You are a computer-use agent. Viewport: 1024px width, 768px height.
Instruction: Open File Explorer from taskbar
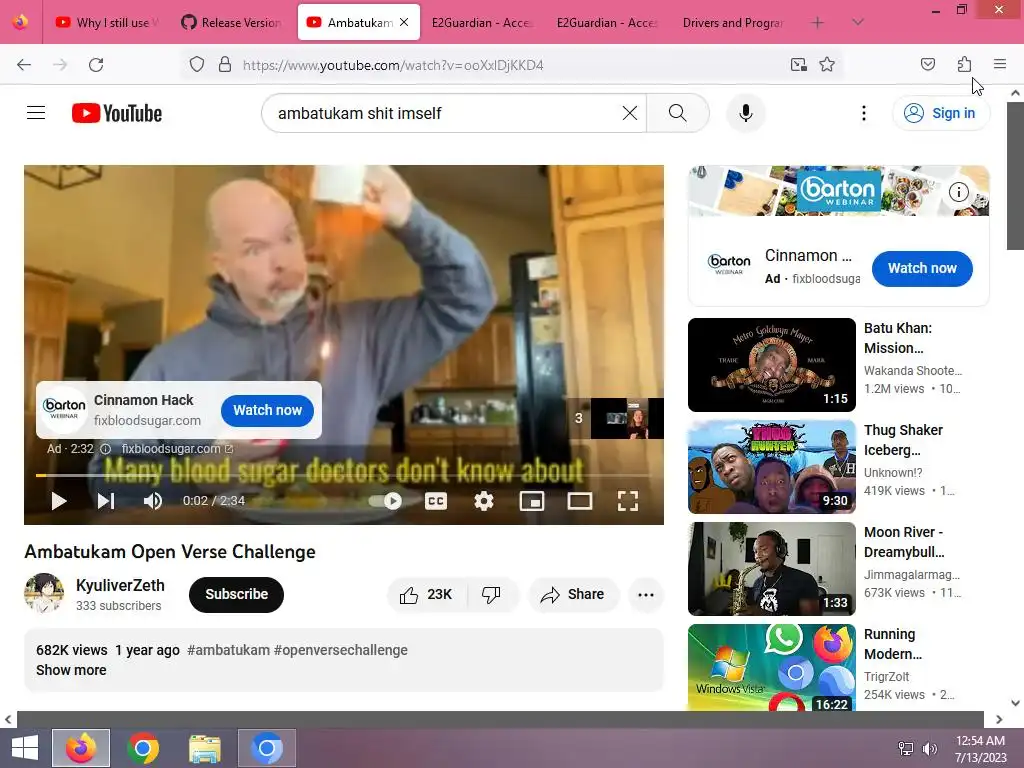[205, 748]
